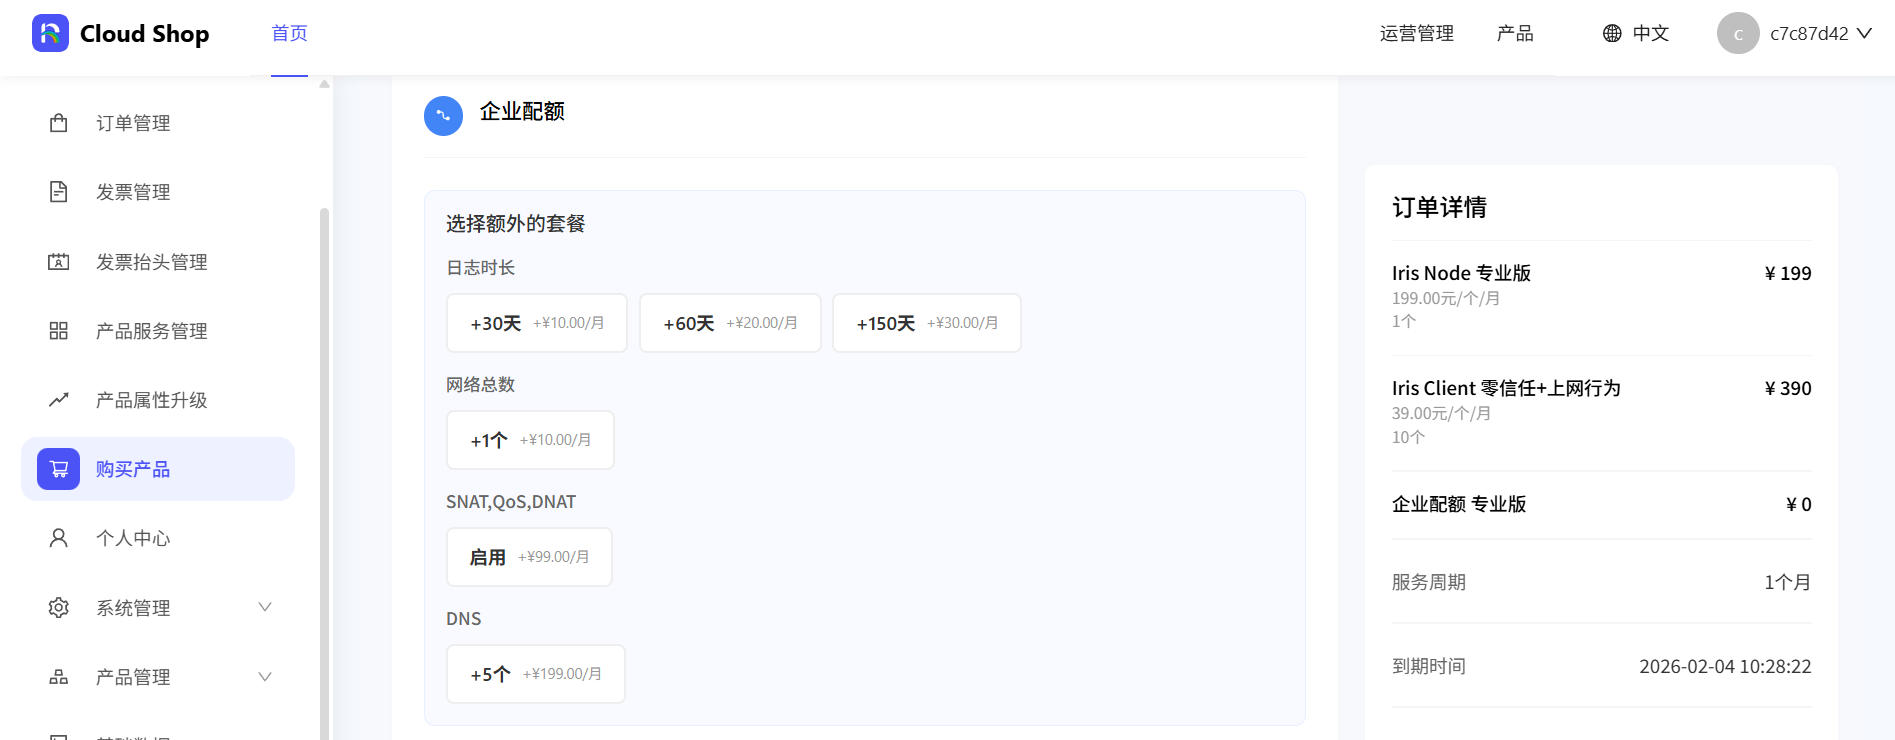Open the 产品 top navigation link
Screen dimensions: 1895x740
(x=1514, y=33)
